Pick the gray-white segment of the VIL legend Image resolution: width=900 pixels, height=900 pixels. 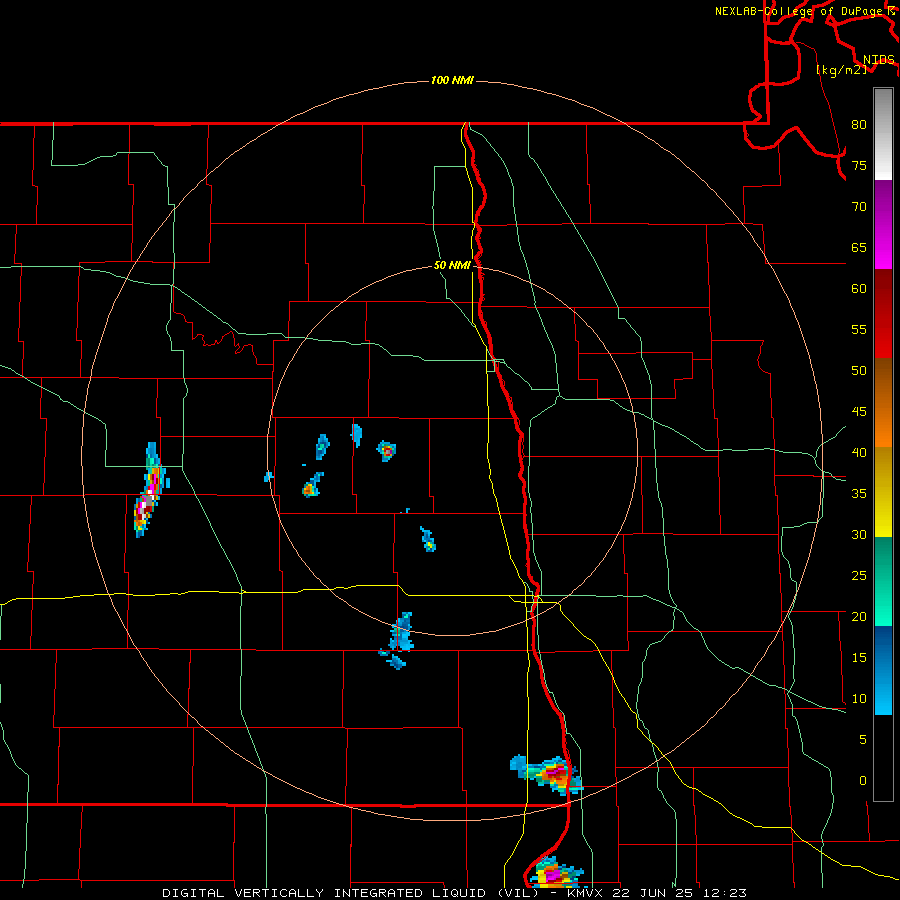(883, 134)
